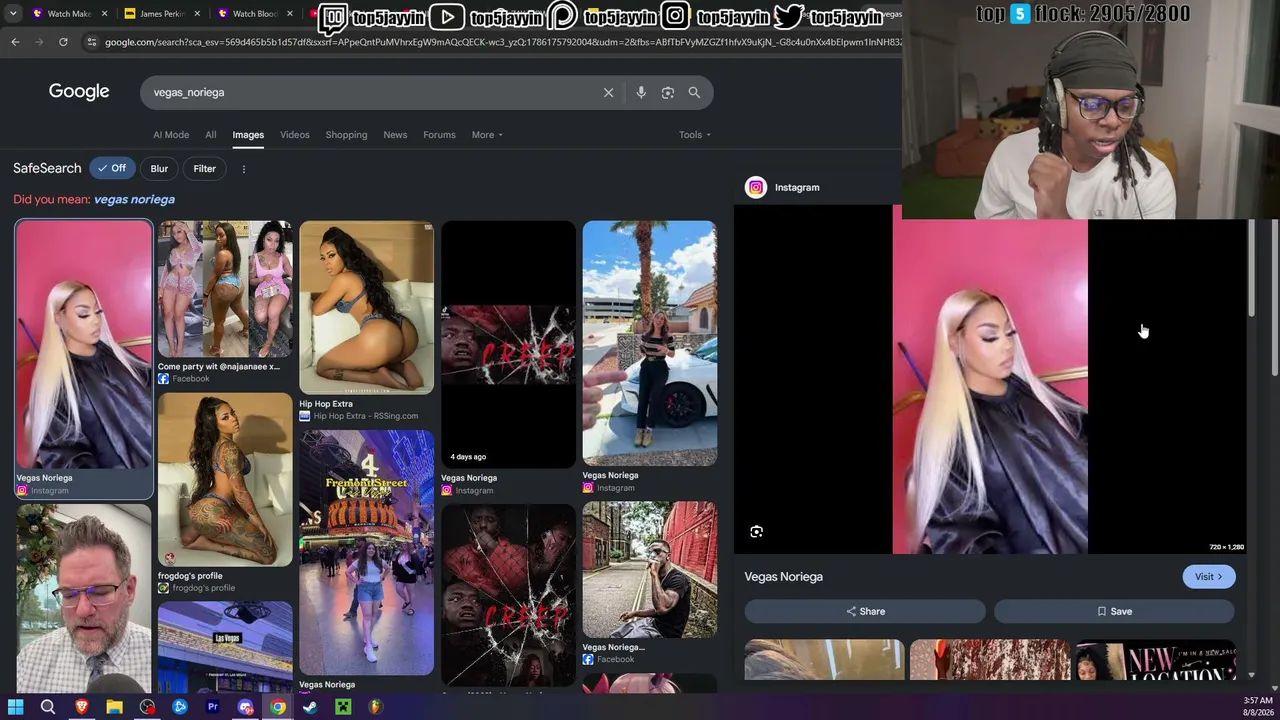Click the preview panel vertical scrollbar

pos(1250,270)
